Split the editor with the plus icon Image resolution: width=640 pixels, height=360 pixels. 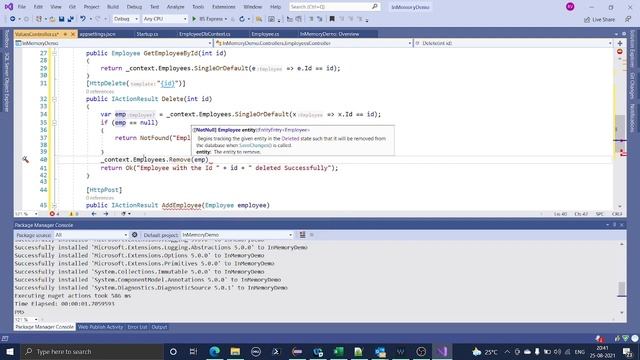(620, 43)
